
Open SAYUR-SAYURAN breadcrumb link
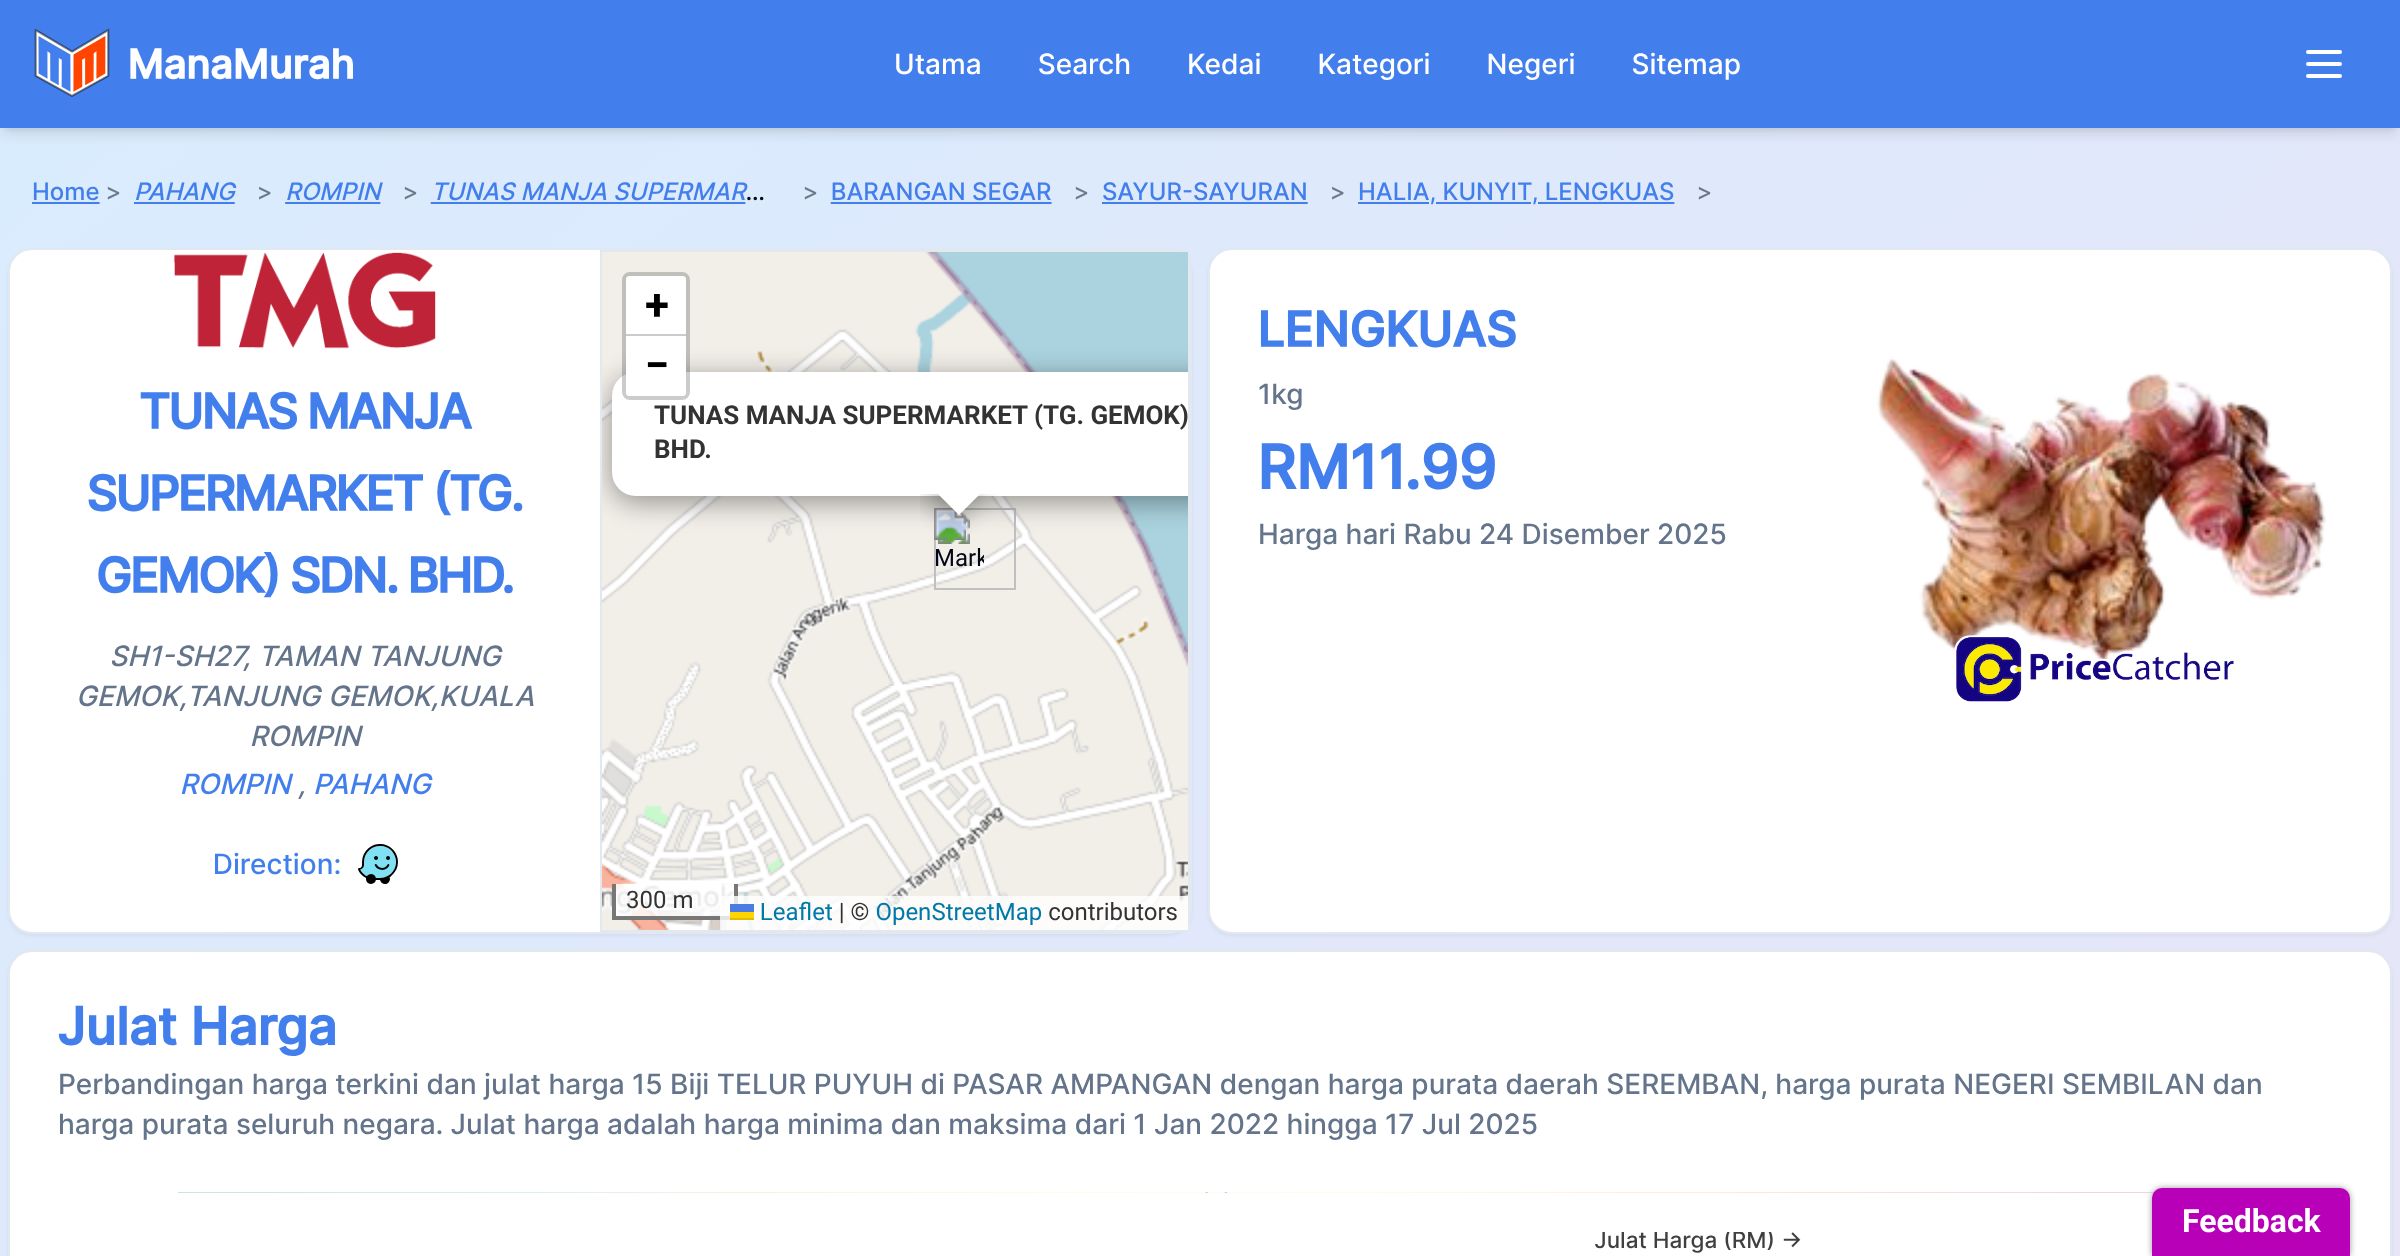pyautogui.click(x=1204, y=191)
